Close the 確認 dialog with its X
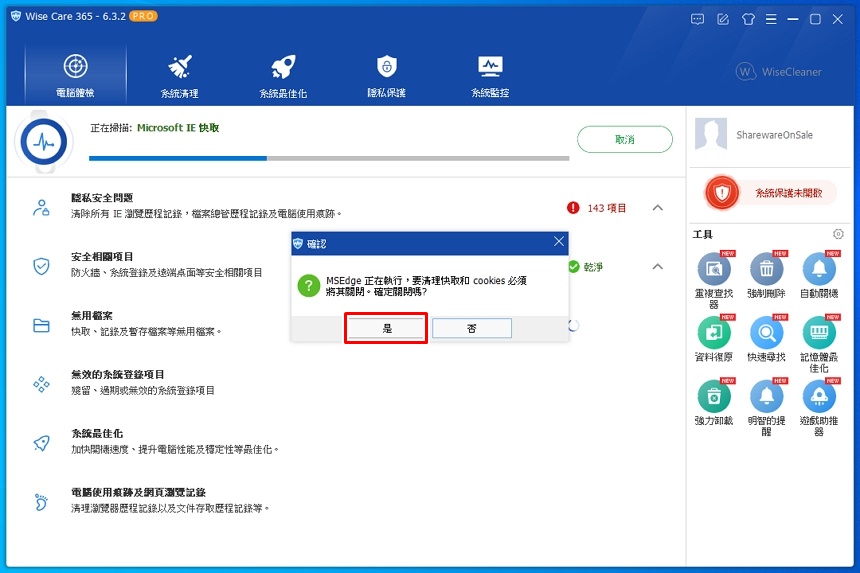The image size is (860, 573). click(x=558, y=242)
